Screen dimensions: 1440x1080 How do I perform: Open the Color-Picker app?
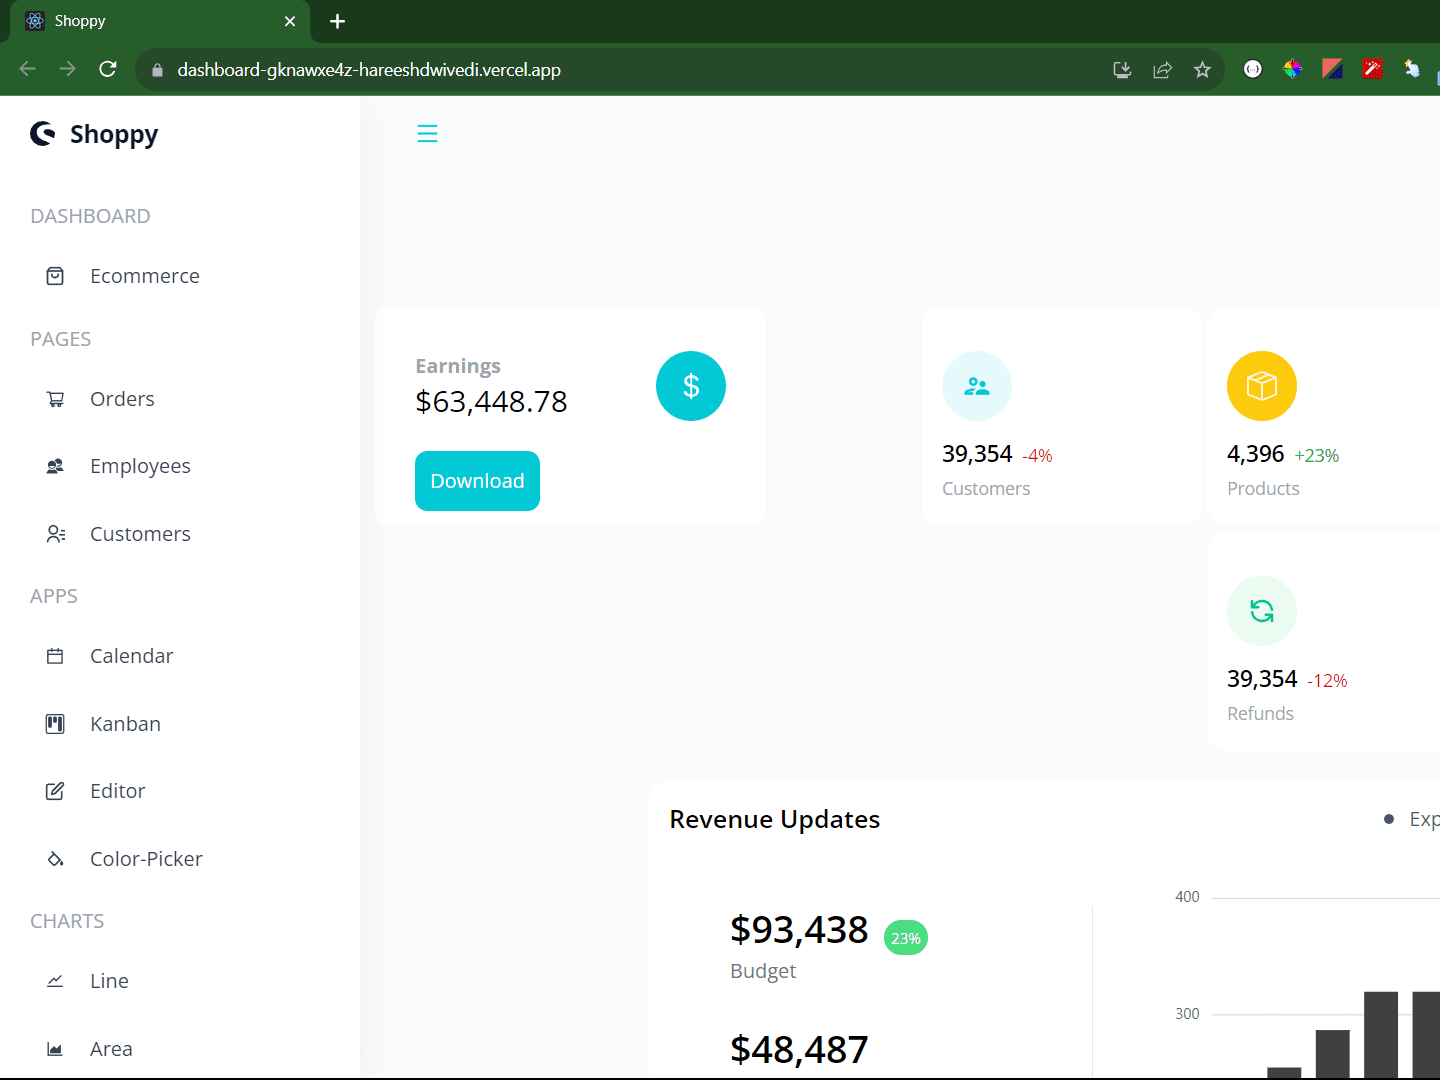coord(146,859)
